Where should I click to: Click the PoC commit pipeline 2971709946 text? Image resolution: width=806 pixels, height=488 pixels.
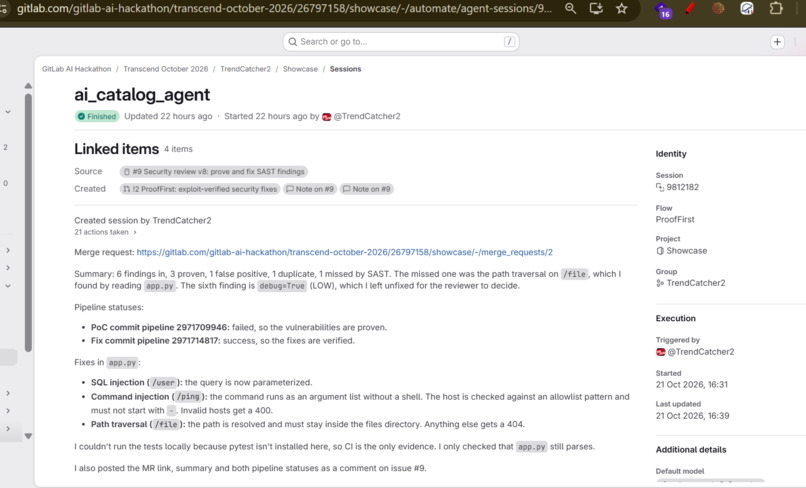[x=160, y=328]
